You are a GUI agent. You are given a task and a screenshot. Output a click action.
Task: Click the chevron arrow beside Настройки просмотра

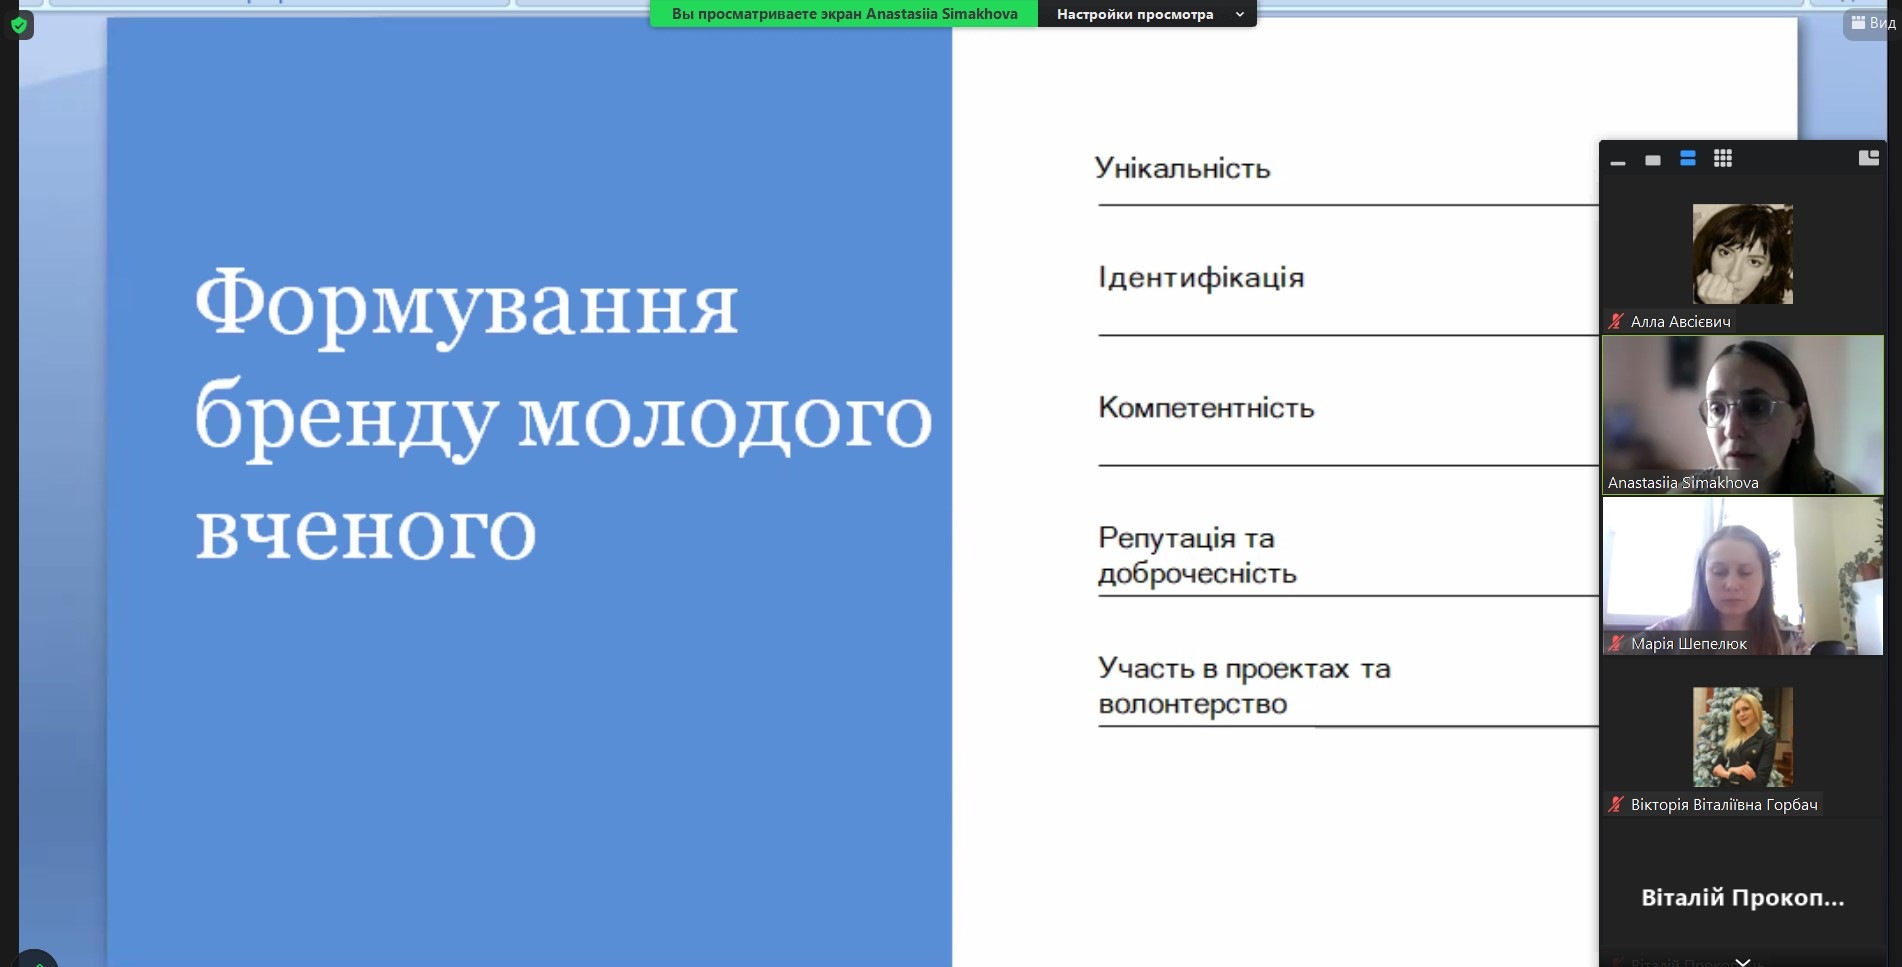(1240, 14)
